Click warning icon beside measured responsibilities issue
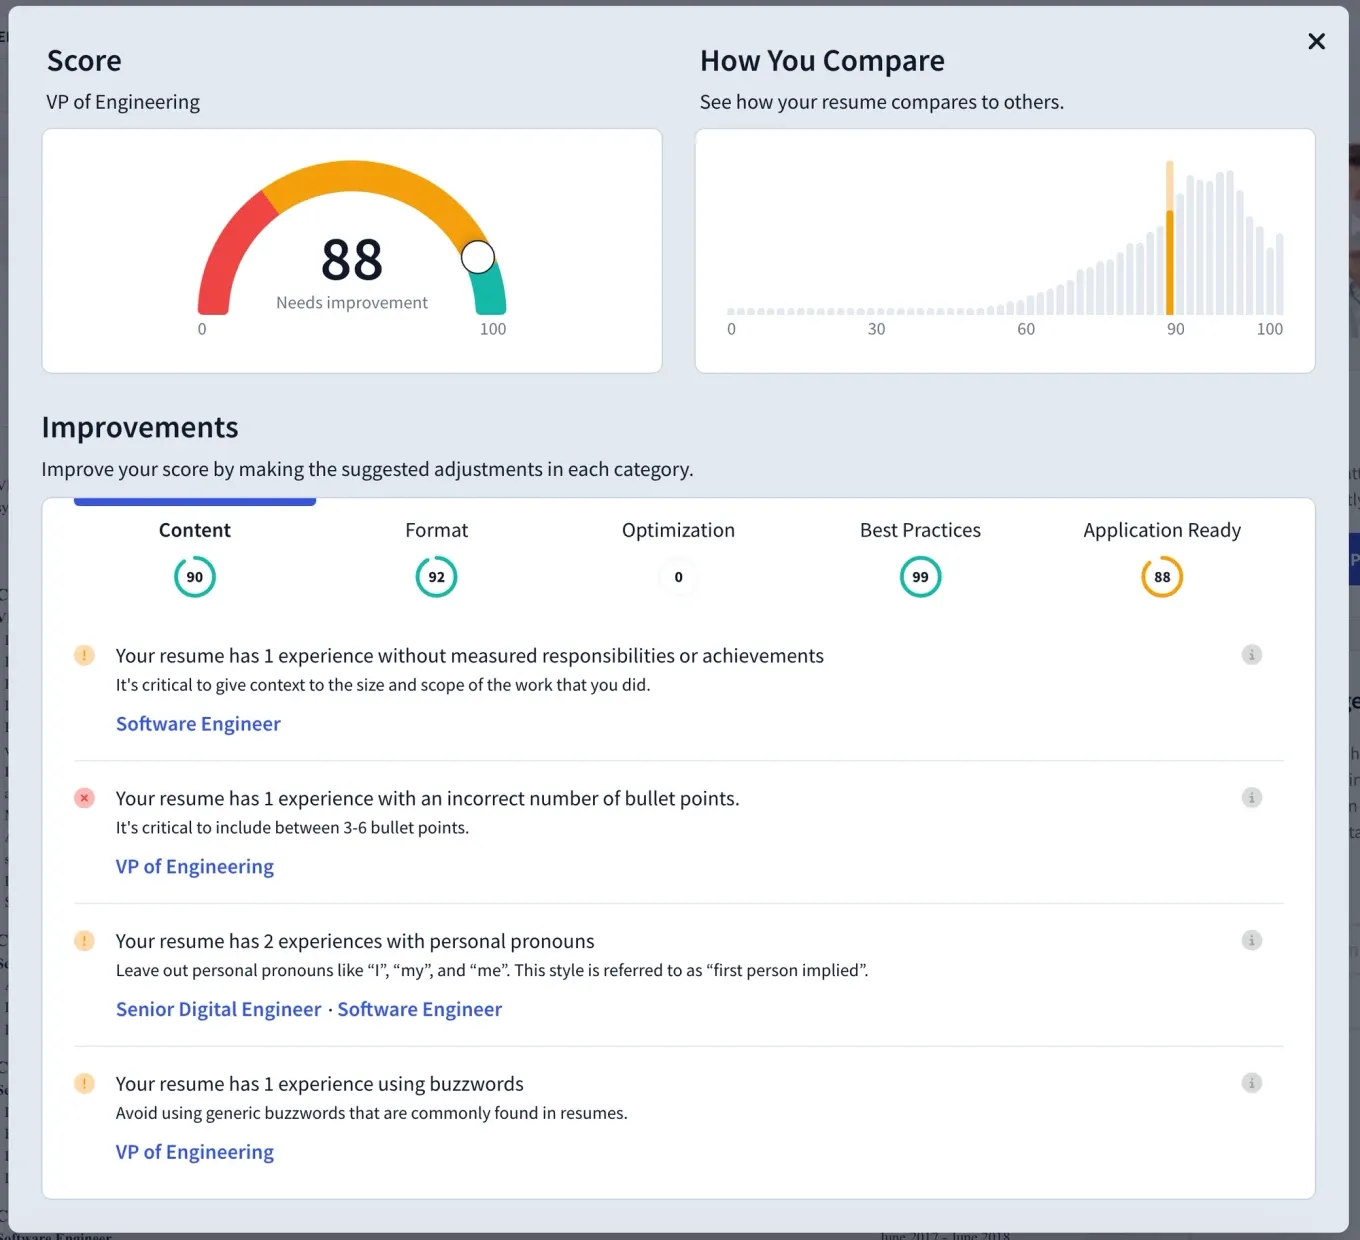The height and width of the screenshot is (1240, 1360). 85,655
